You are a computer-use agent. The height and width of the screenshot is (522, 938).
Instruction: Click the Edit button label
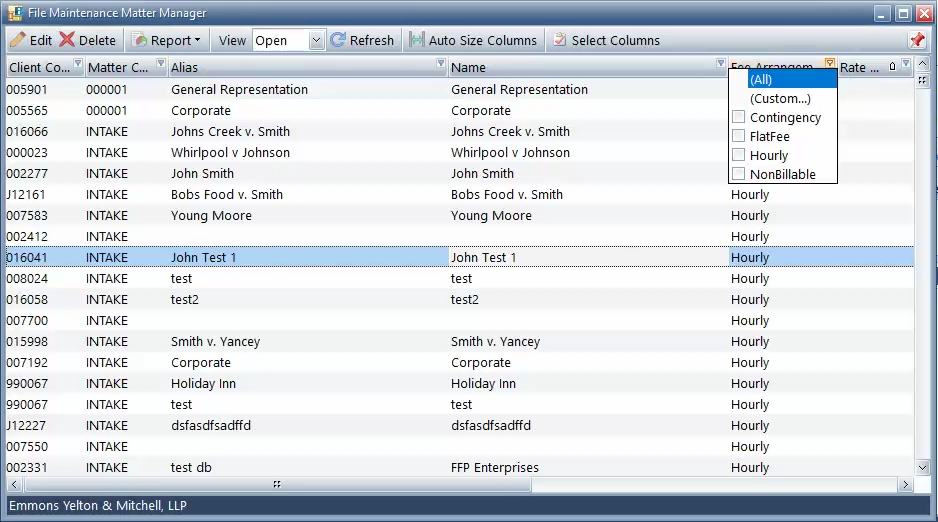tap(41, 41)
